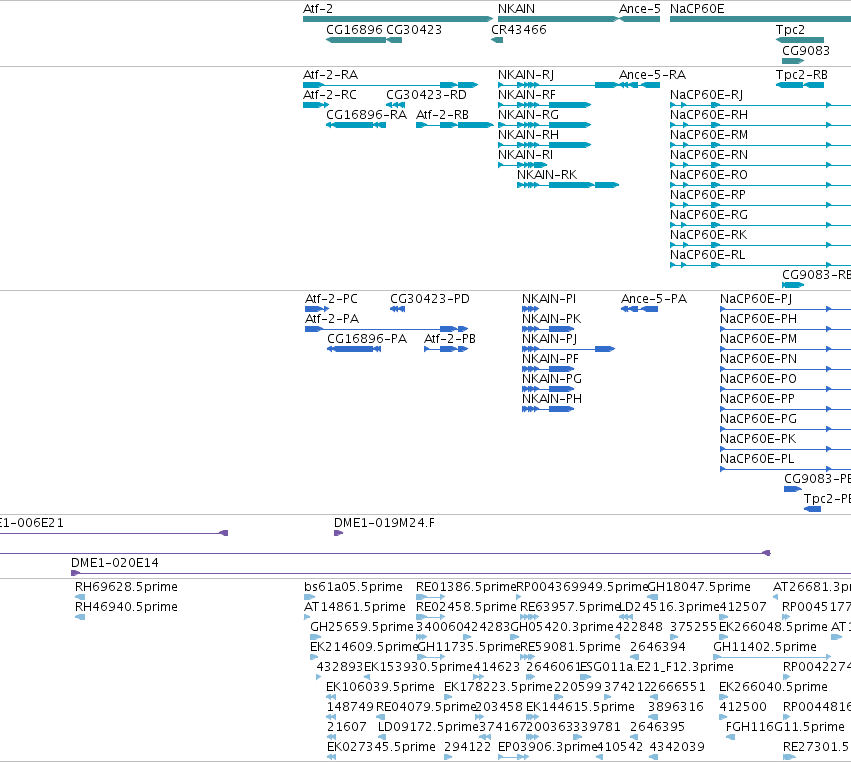Click transcript NaCP60E-RM label

pos(709,135)
